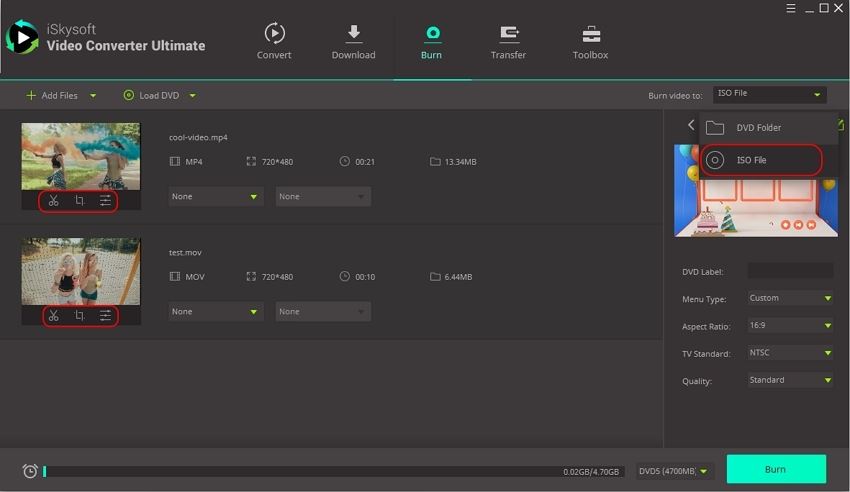Expand the Quality Standard dropdown
This screenshot has width=850, height=492.
click(x=790, y=380)
